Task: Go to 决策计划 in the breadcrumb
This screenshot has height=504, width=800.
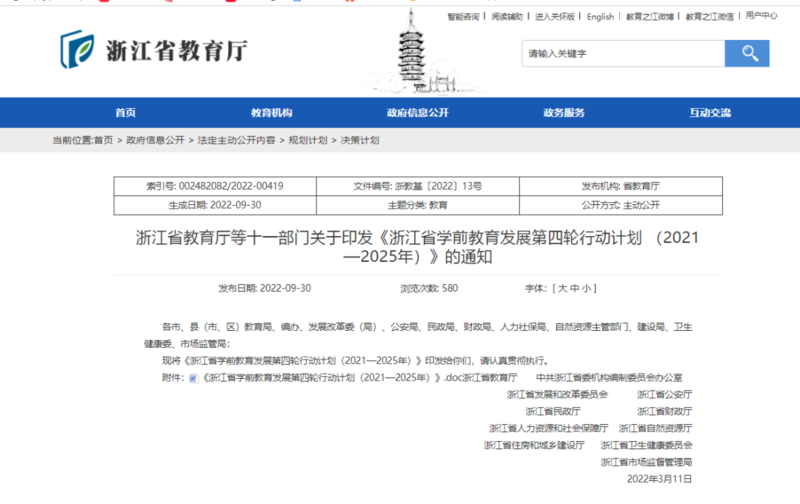Action: click(360, 141)
